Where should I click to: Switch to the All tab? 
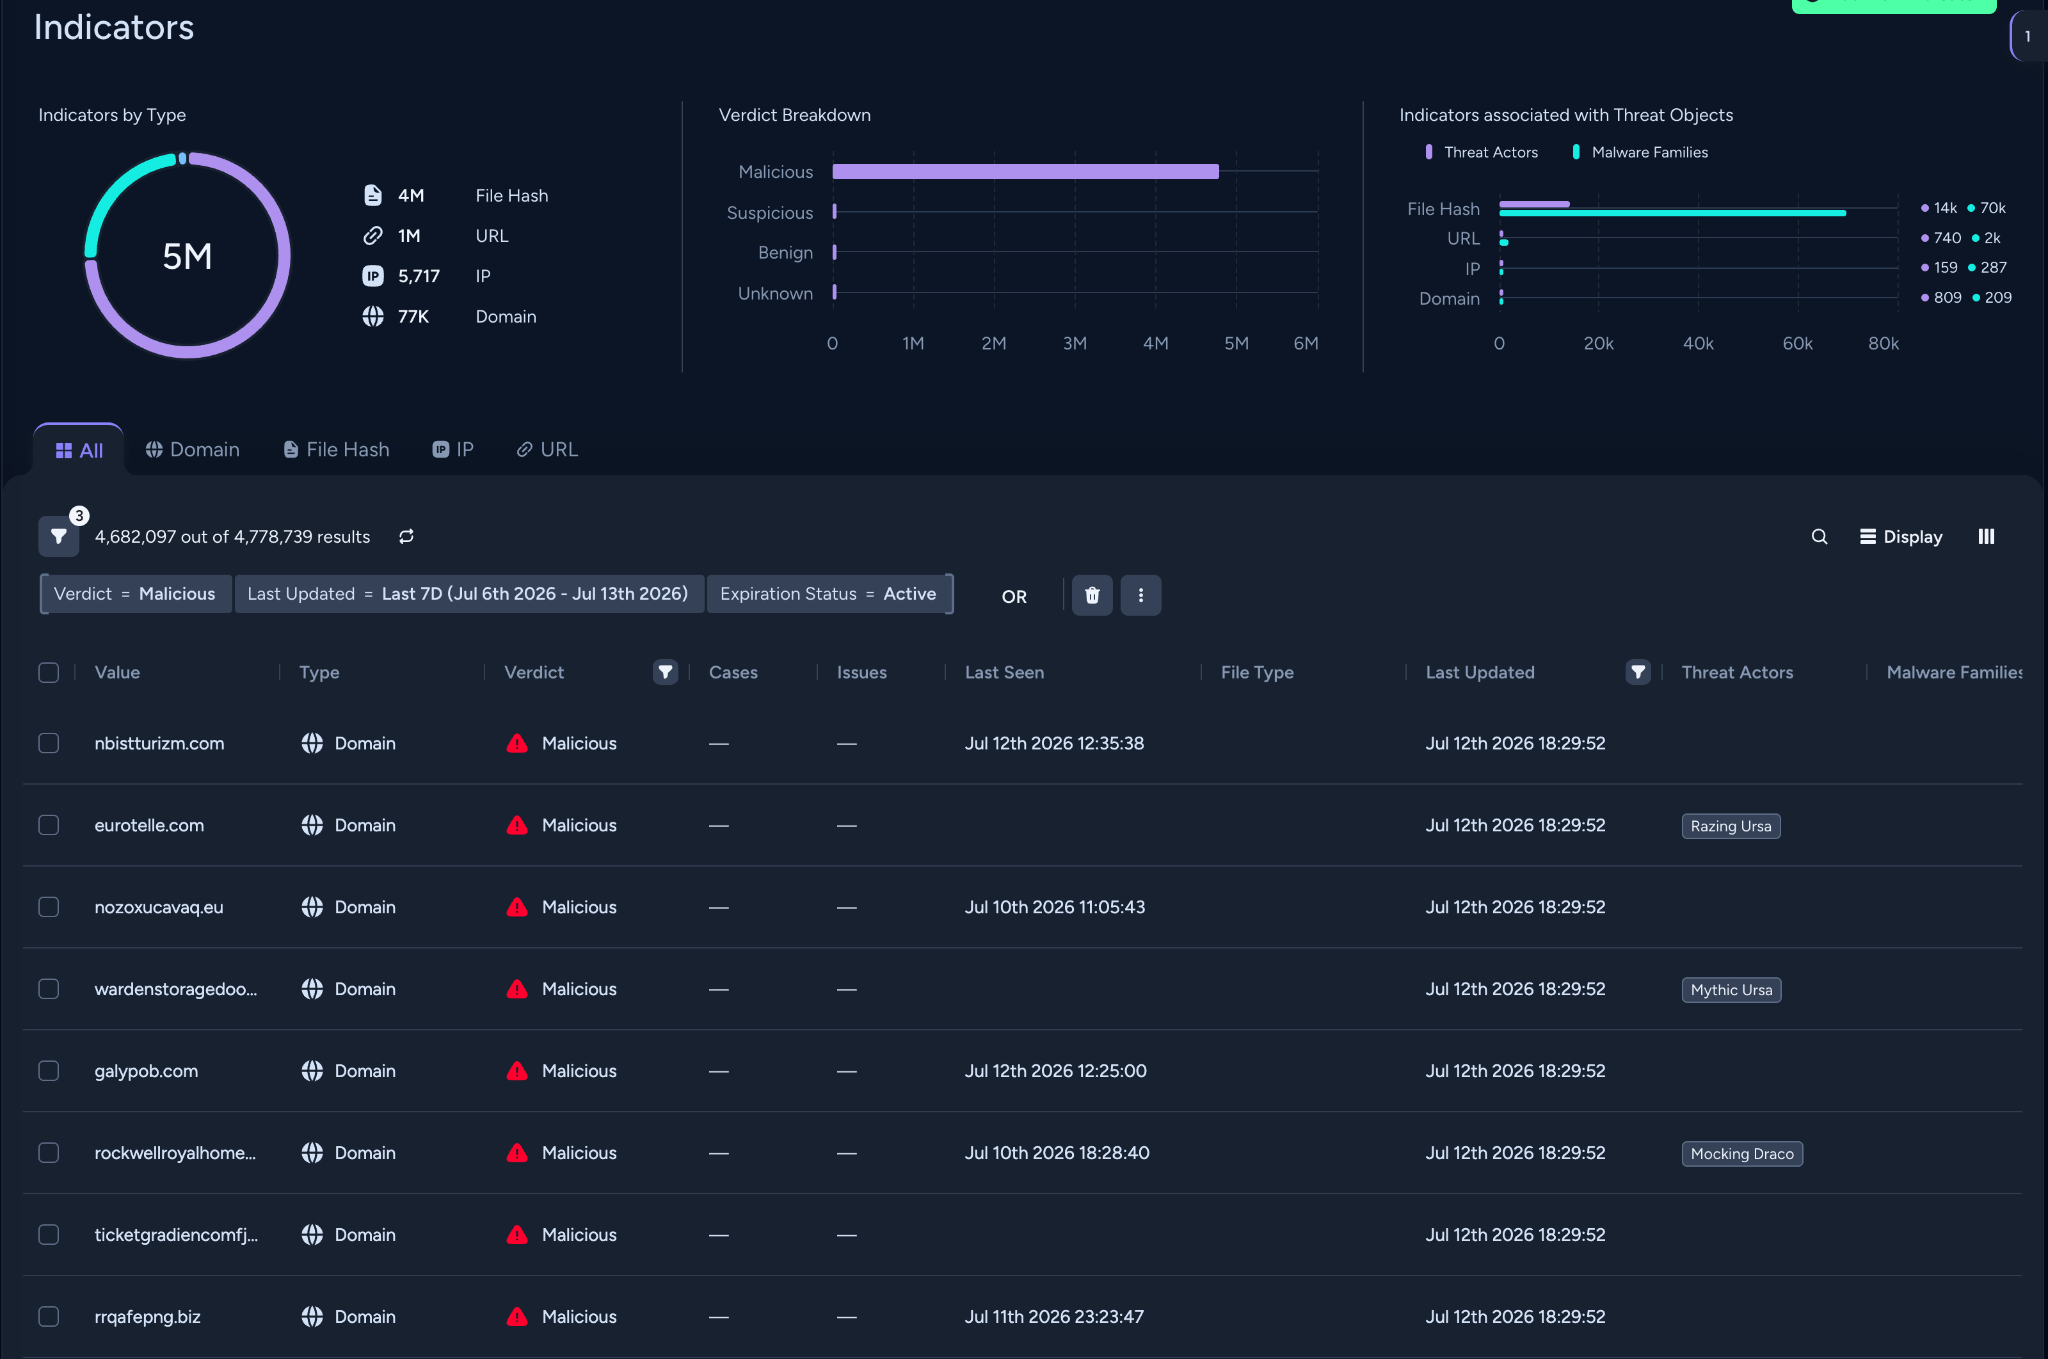[x=79, y=450]
